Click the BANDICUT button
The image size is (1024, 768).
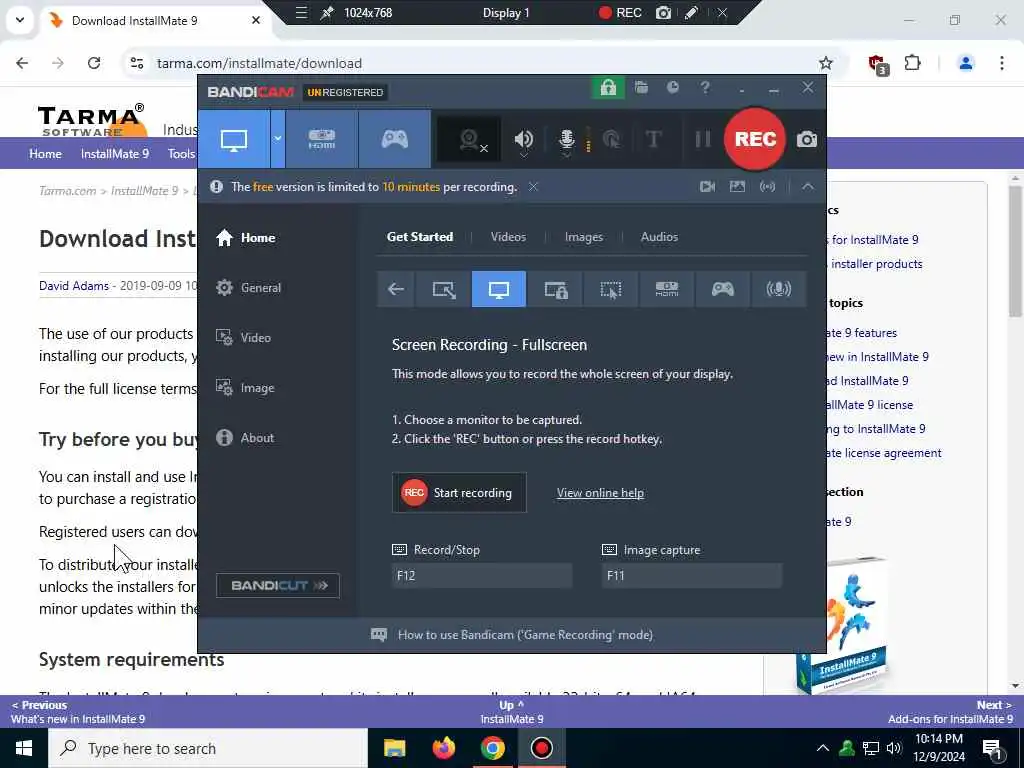pyautogui.click(x=278, y=585)
